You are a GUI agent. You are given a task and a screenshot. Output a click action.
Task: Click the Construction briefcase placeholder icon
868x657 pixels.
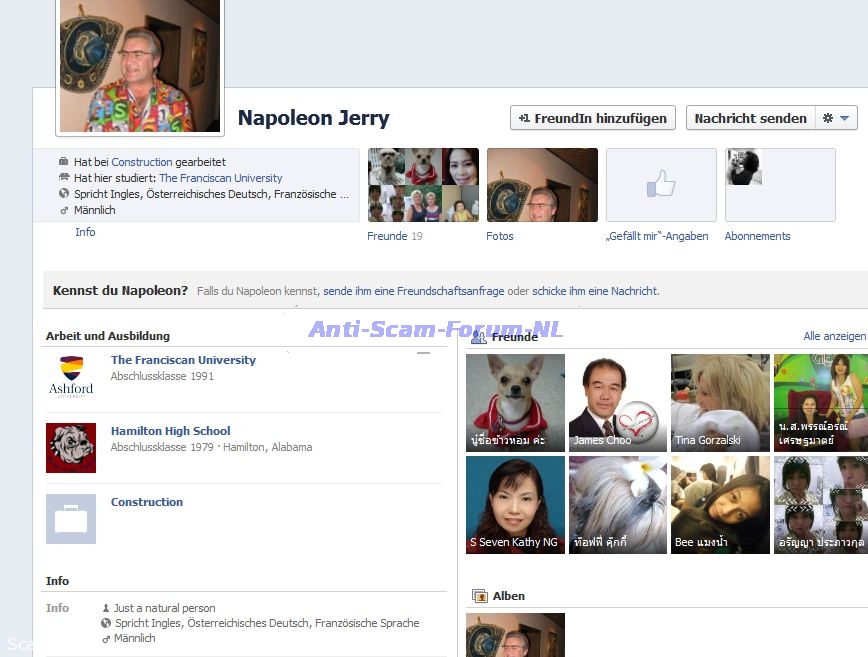pyautogui.click(x=71, y=518)
